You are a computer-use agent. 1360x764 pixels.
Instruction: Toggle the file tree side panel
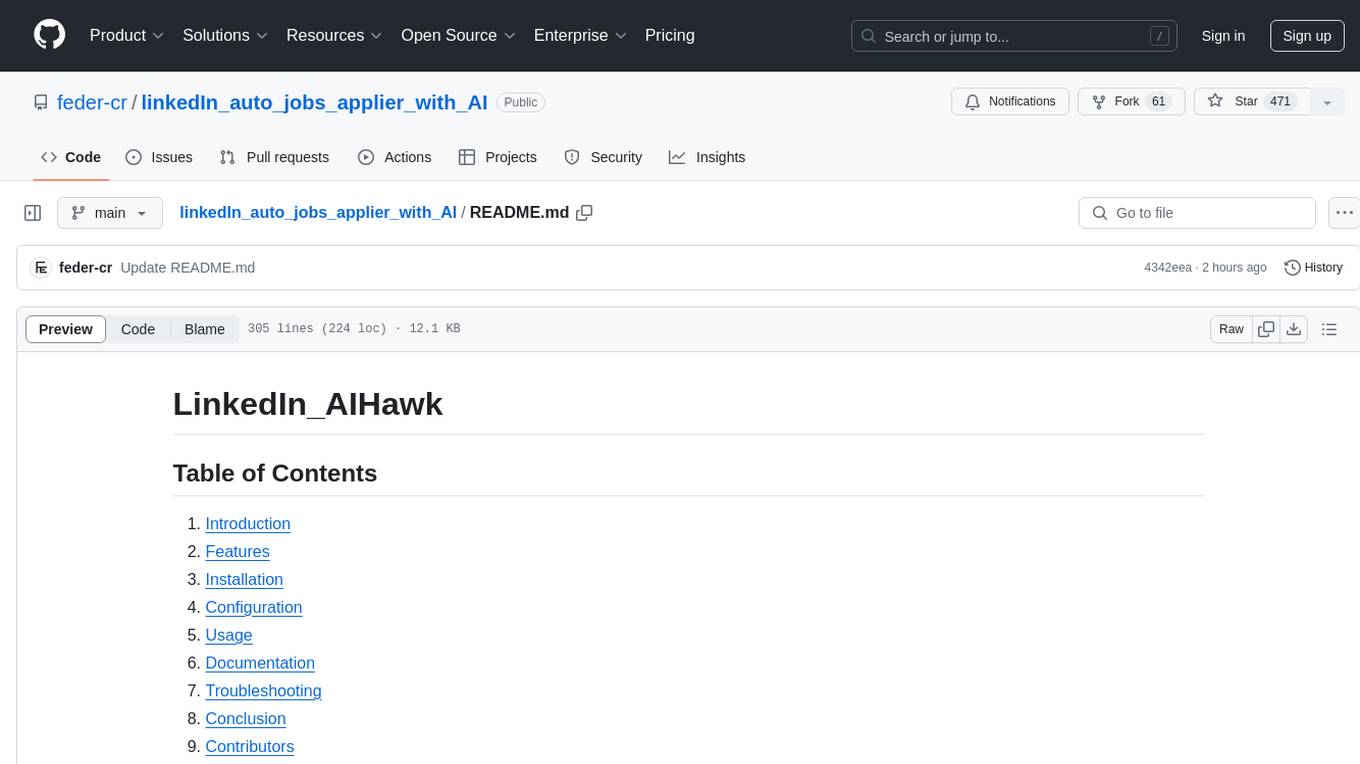click(33, 213)
